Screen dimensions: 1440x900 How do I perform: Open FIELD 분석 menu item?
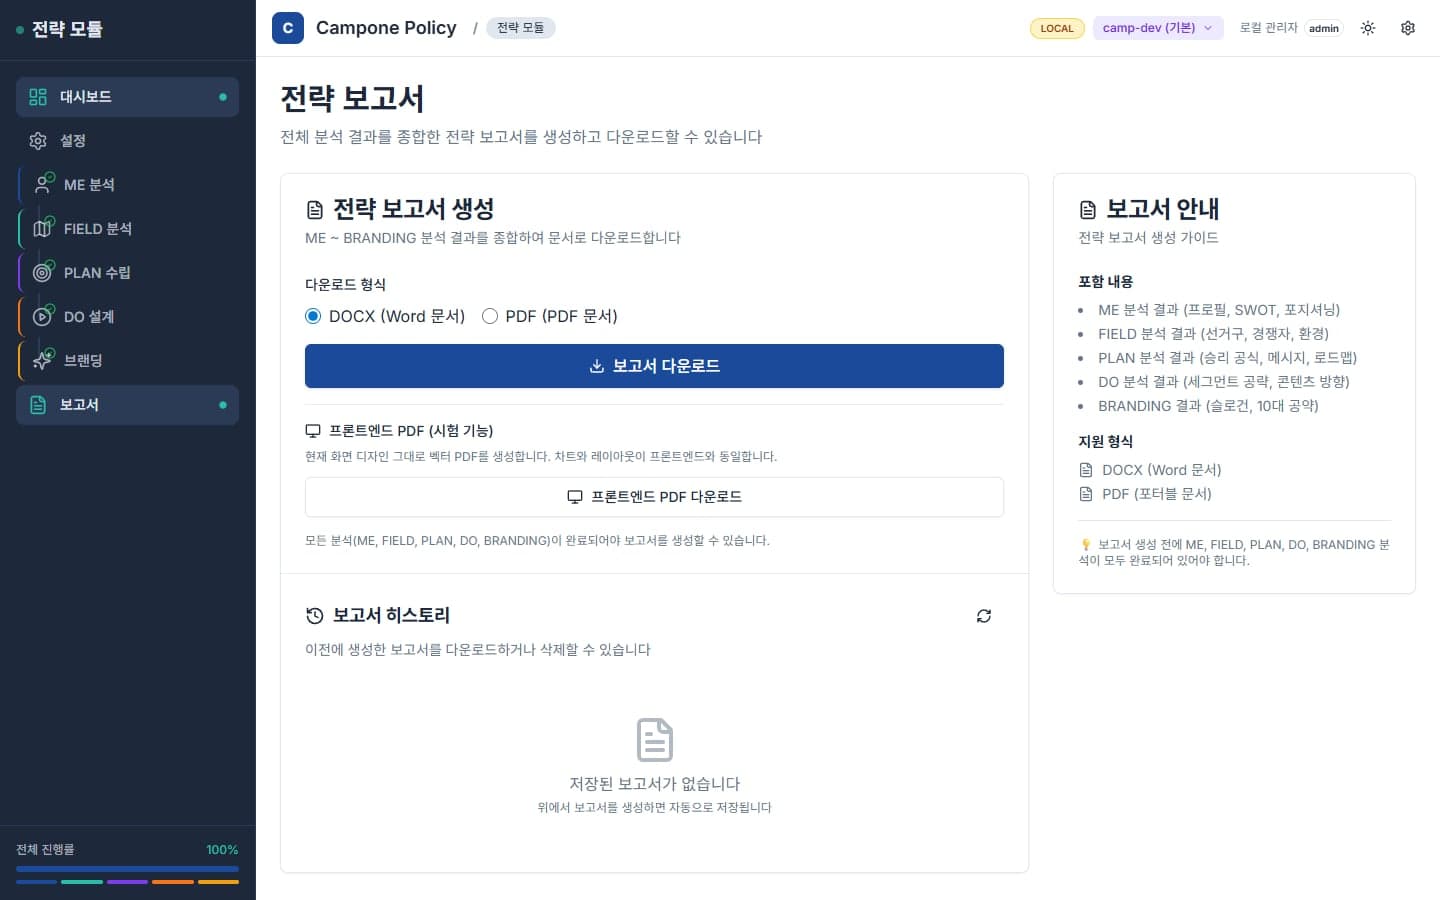click(x=128, y=229)
